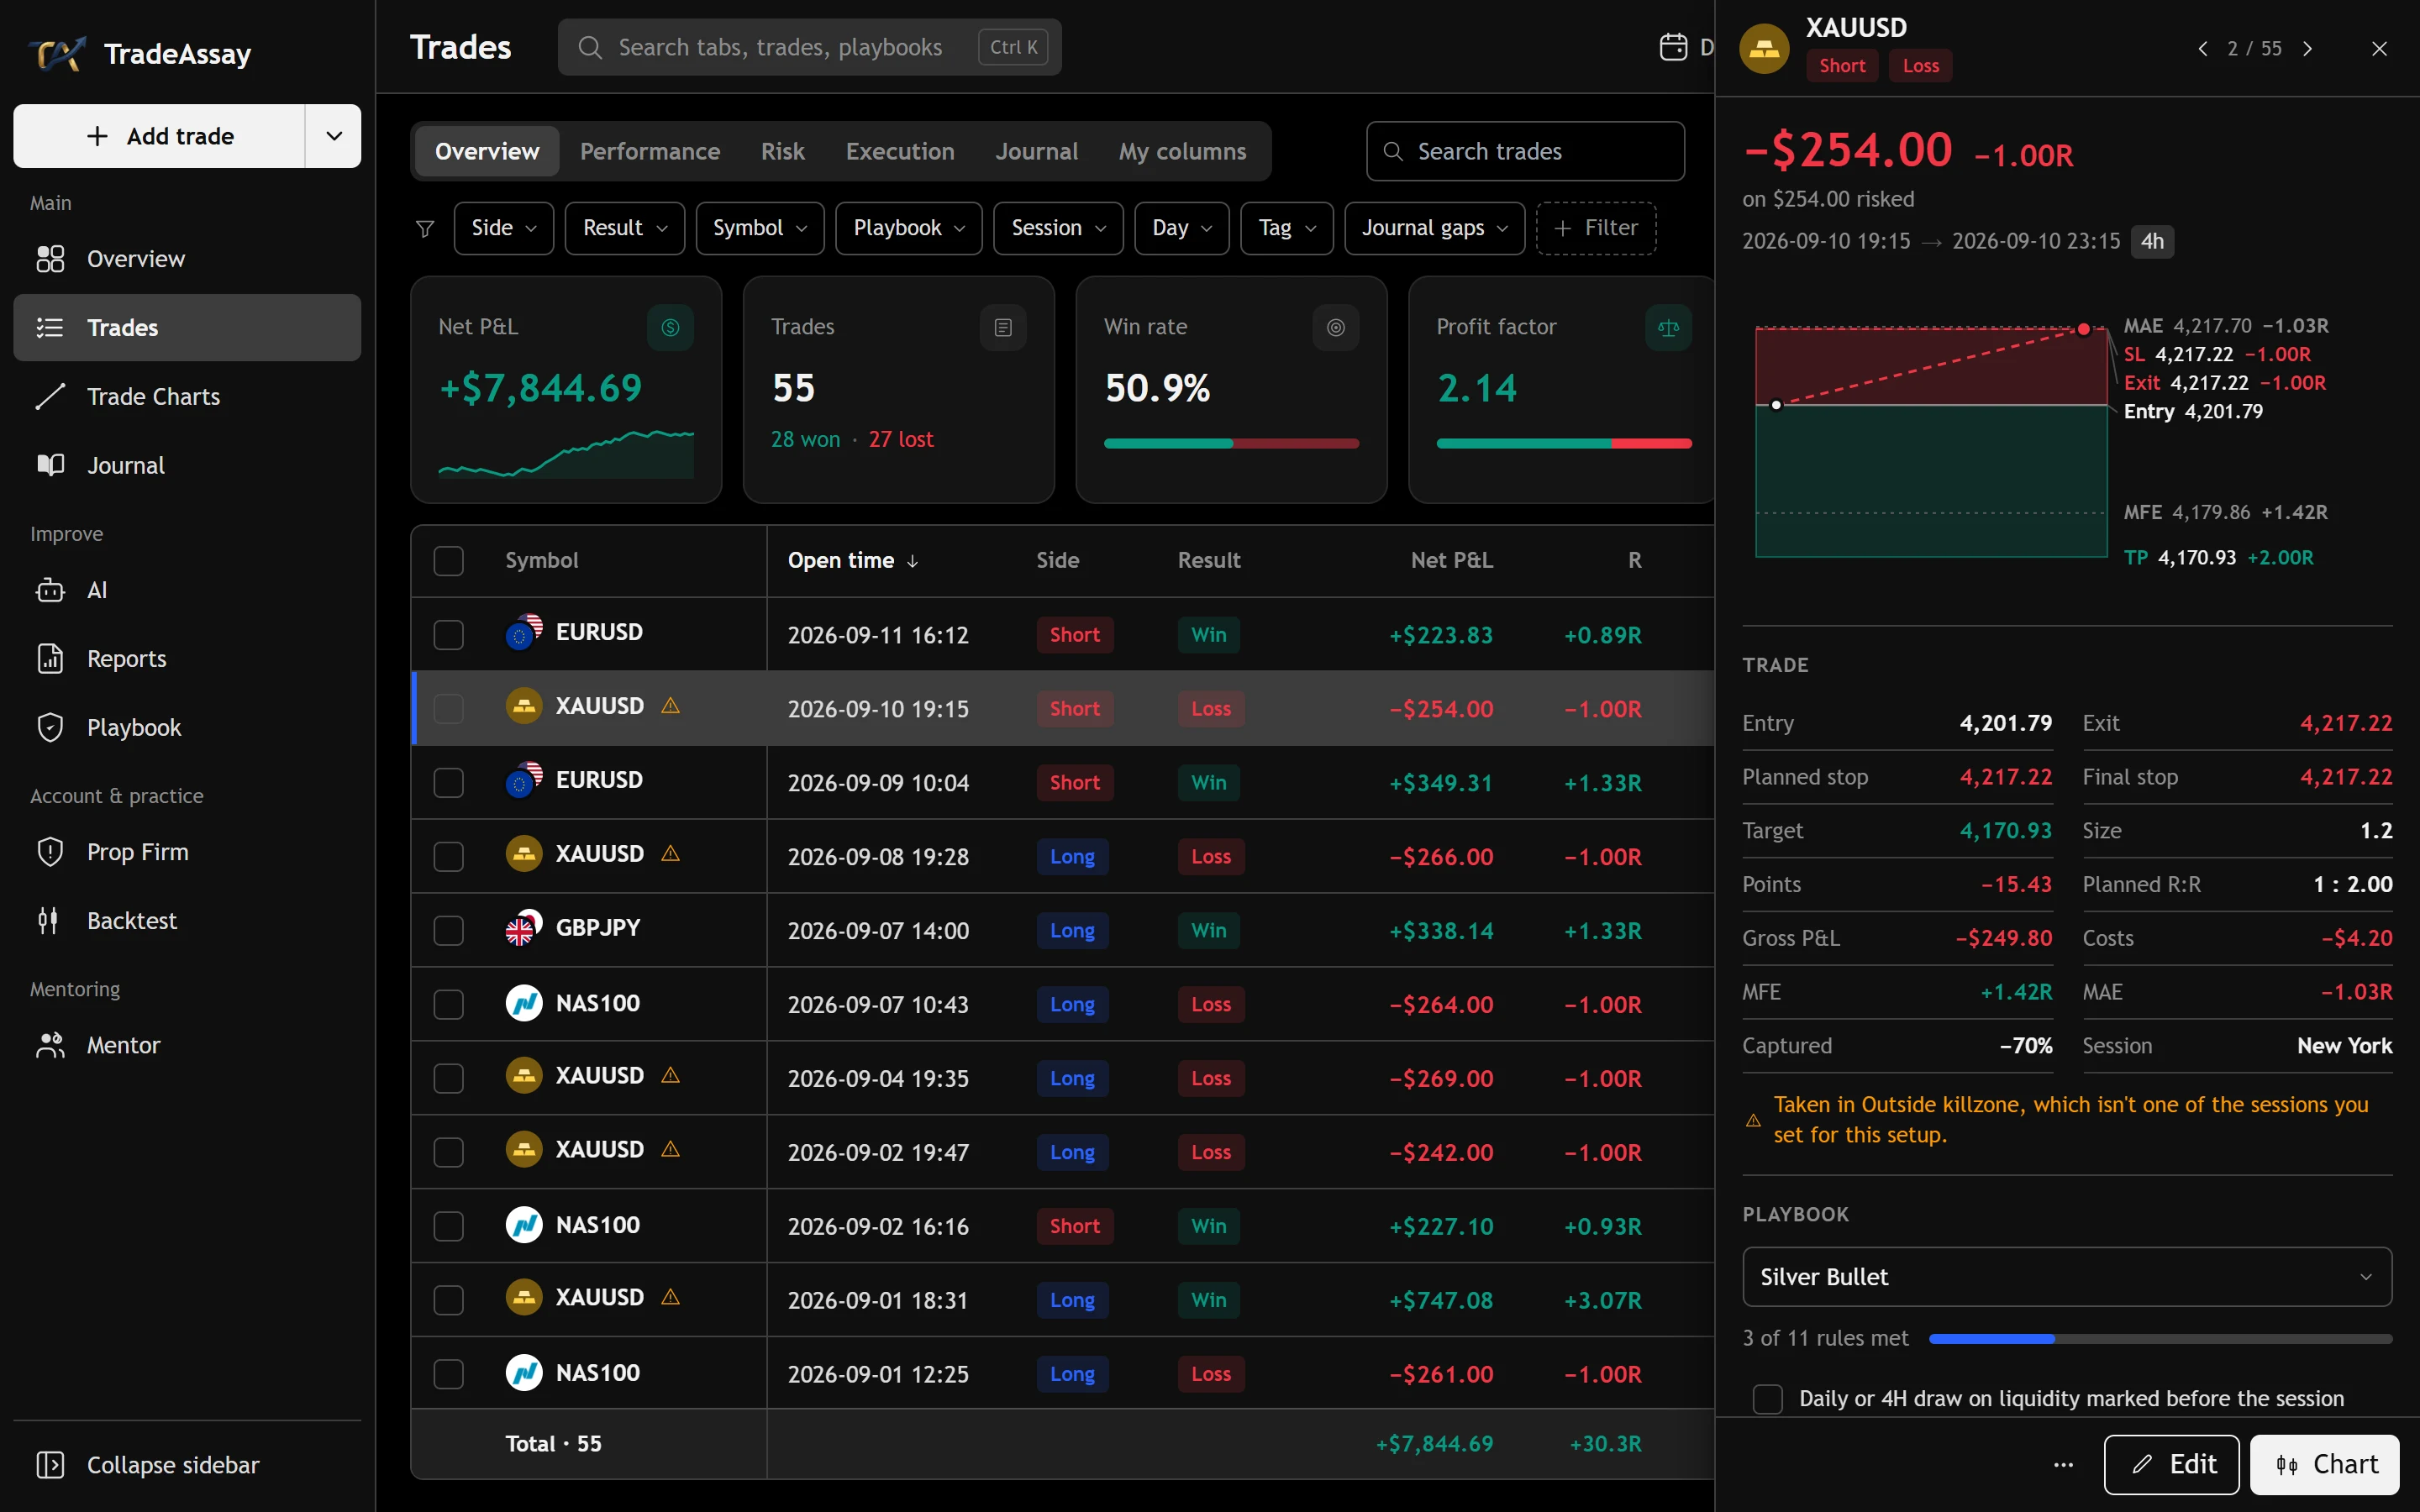Viewport: 2420px width, 1512px height.
Task: Open the Overview page in the sidebar
Action: pos(187,259)
